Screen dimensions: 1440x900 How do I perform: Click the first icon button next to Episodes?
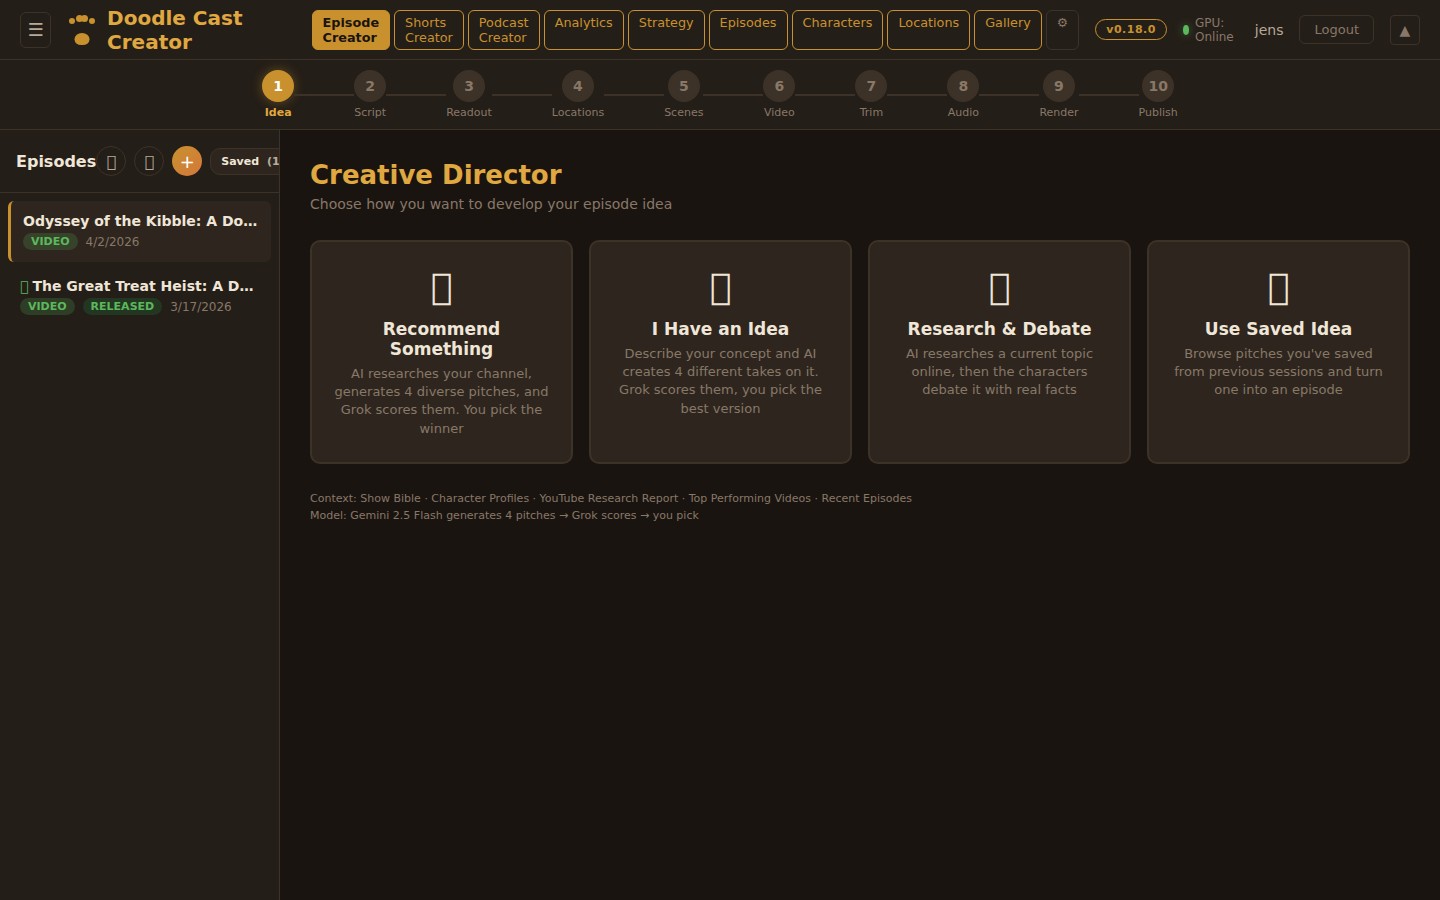pyautogui.click(x=111, y=161)
